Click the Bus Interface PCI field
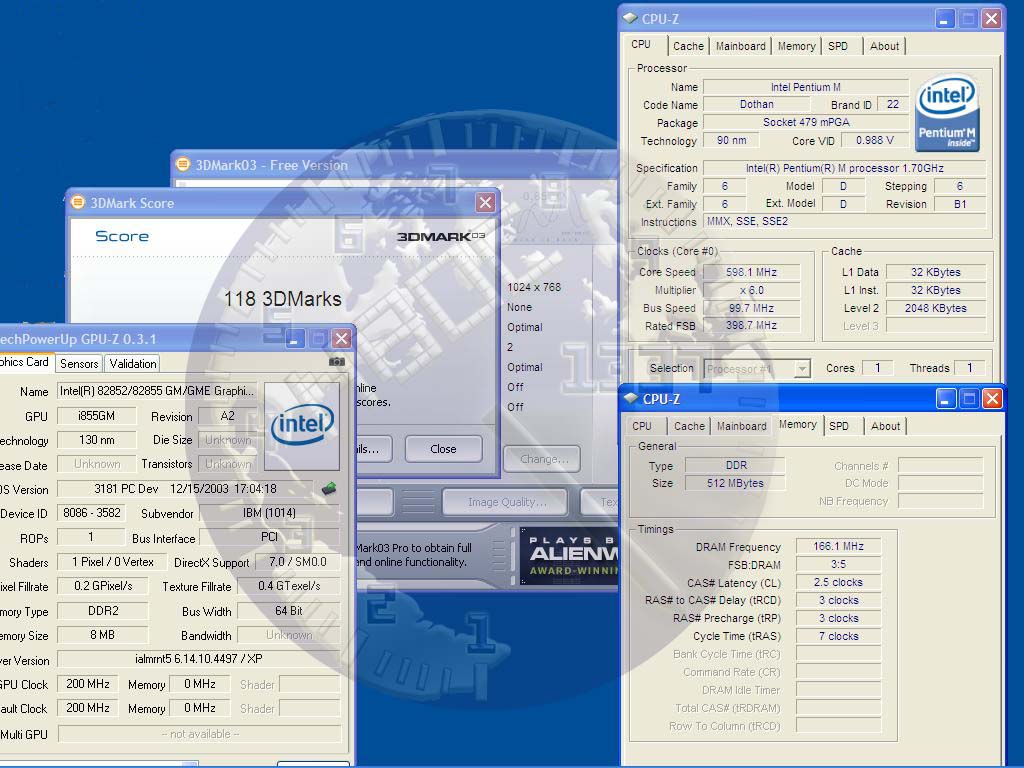1024x768 pixels. (x=269, y=537)
